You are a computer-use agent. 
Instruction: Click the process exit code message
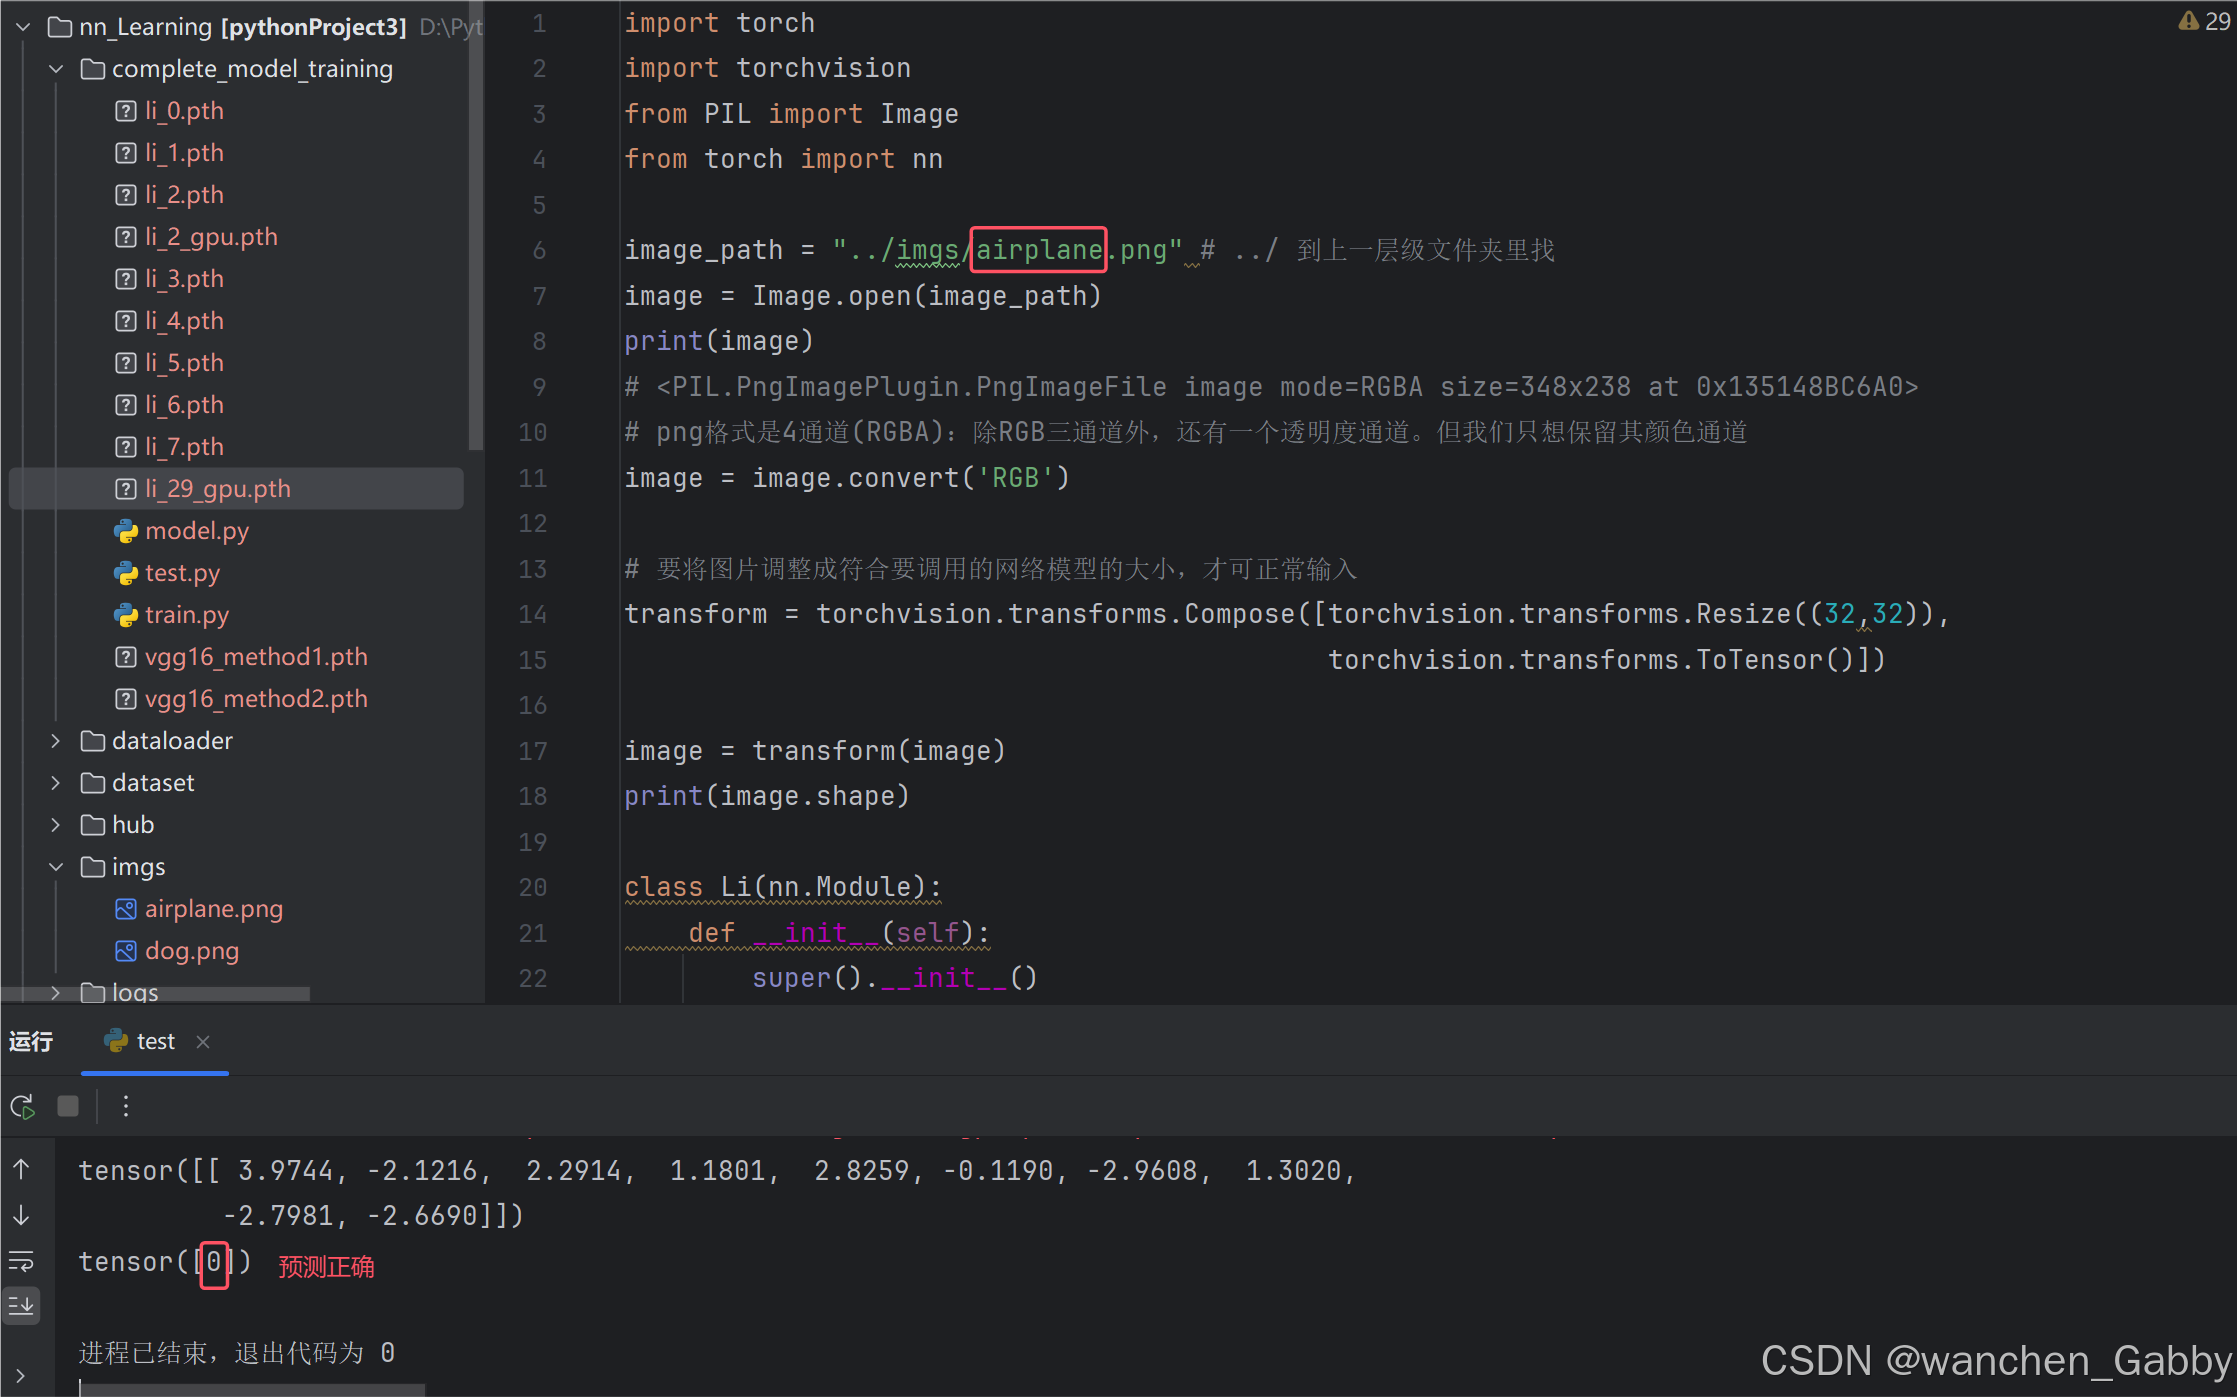pyautogui.click(x=237, y=1354)
